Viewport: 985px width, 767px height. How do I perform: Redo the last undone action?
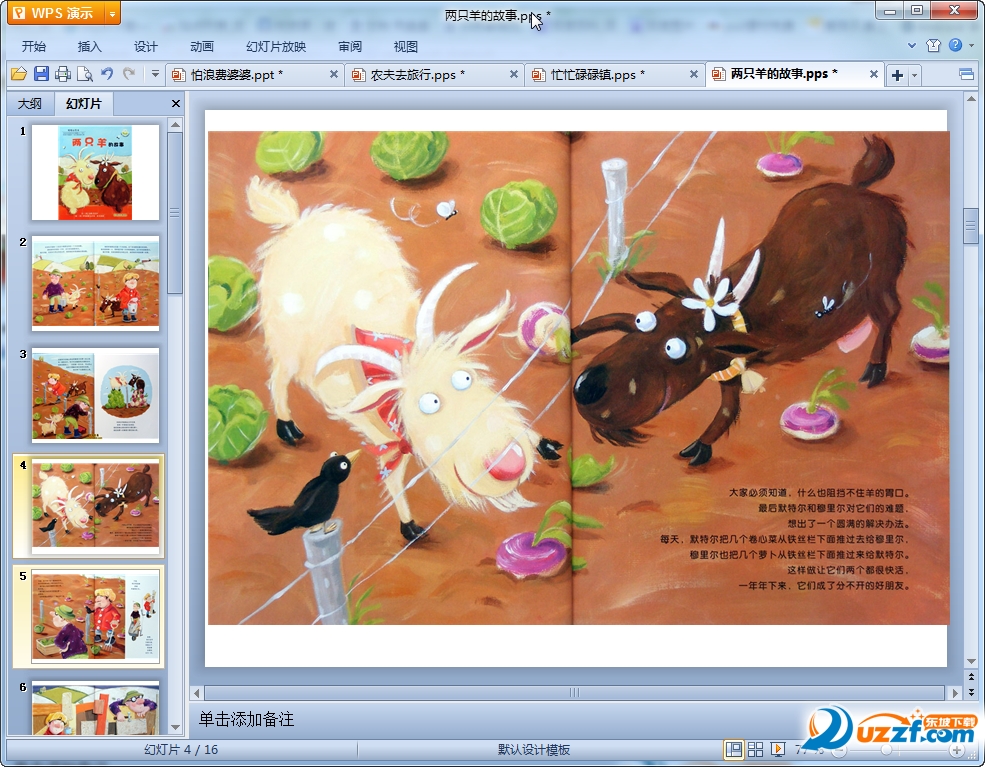pyautogui.click(x=129, y=74)
